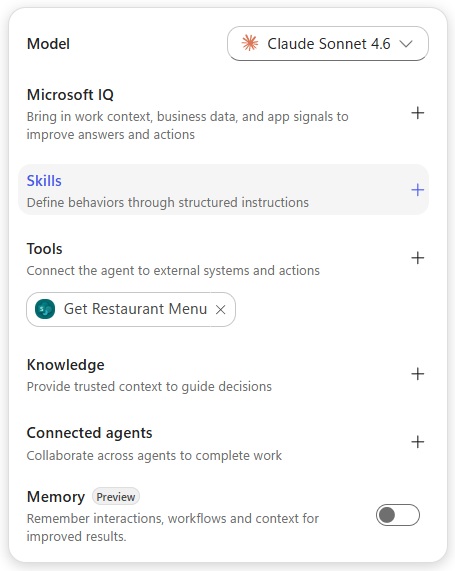Remove the Get Restaurant Menu tool
The image size is (455, 571).
click(x=220, y=310)
